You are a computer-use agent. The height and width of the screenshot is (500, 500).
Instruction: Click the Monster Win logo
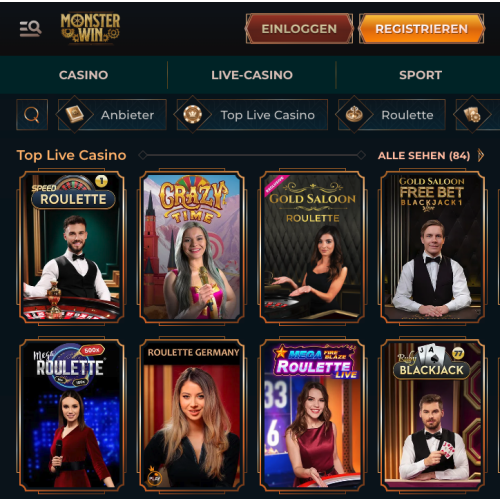coord(90,29)
